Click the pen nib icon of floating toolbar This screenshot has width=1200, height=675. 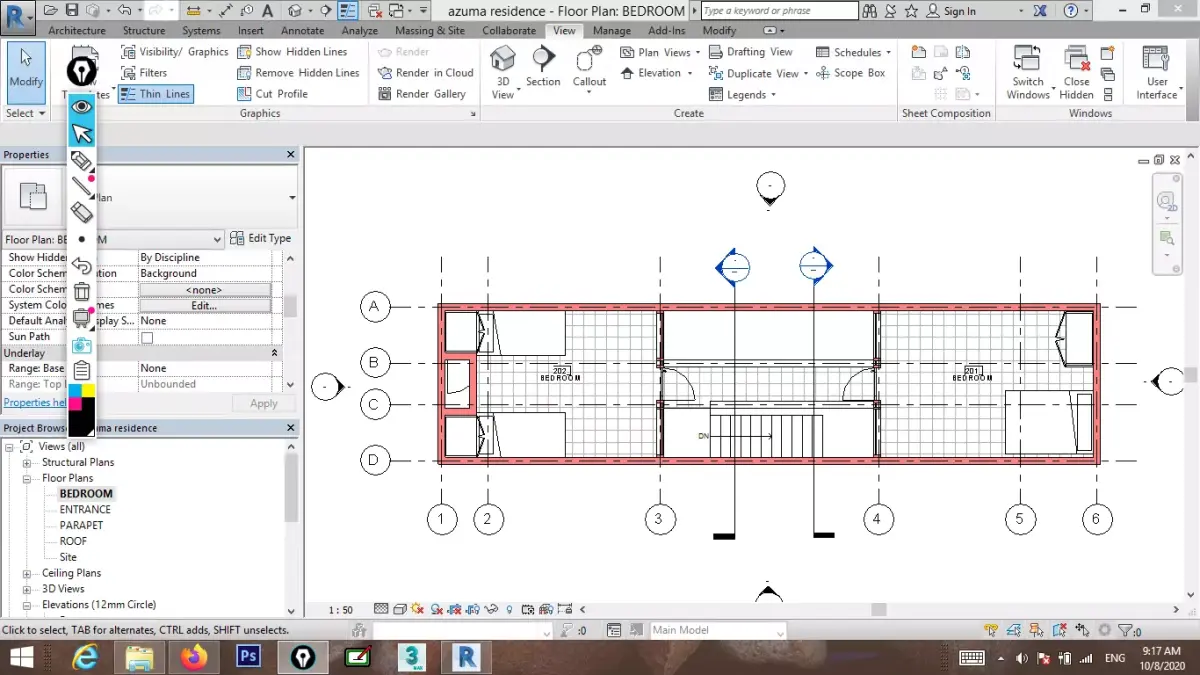81,71
